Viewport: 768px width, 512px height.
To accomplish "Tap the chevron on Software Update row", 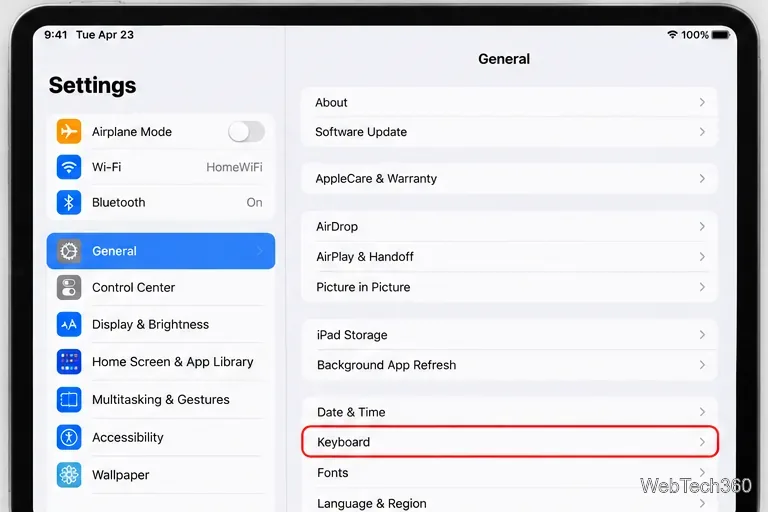I will 702,132.
